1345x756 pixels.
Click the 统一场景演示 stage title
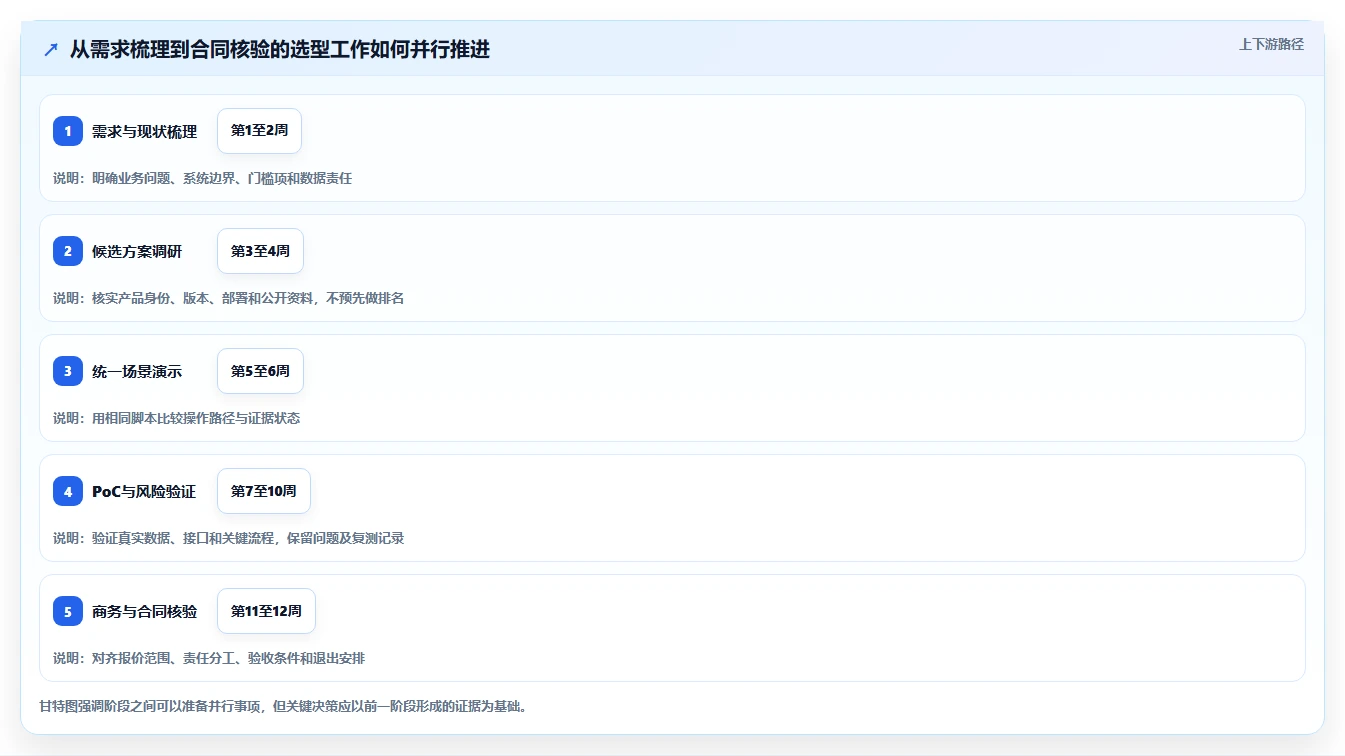click(137, 371)
